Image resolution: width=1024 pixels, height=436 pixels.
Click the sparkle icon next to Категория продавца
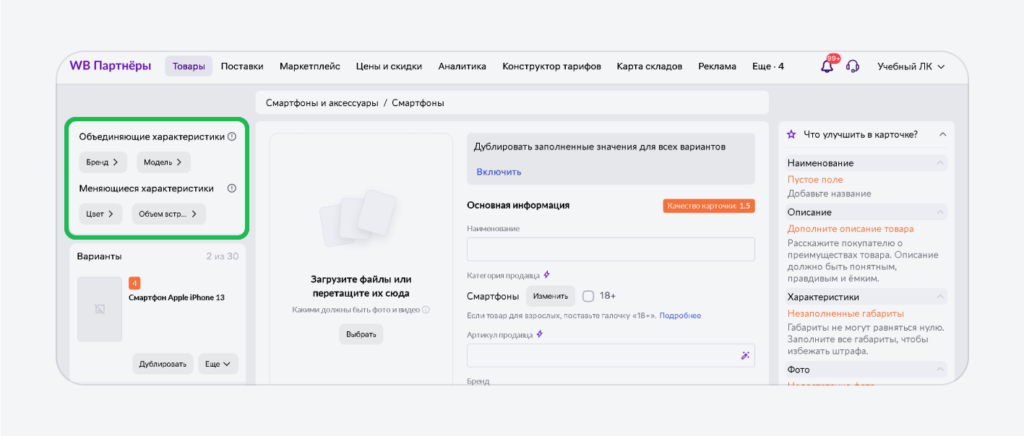click(x=546, y=274)
